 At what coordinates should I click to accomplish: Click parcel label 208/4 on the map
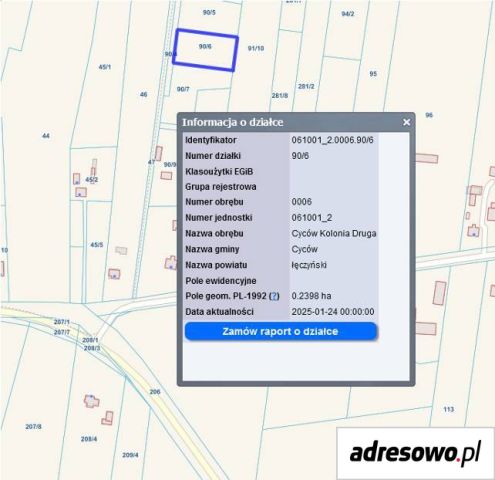(89, 439)
